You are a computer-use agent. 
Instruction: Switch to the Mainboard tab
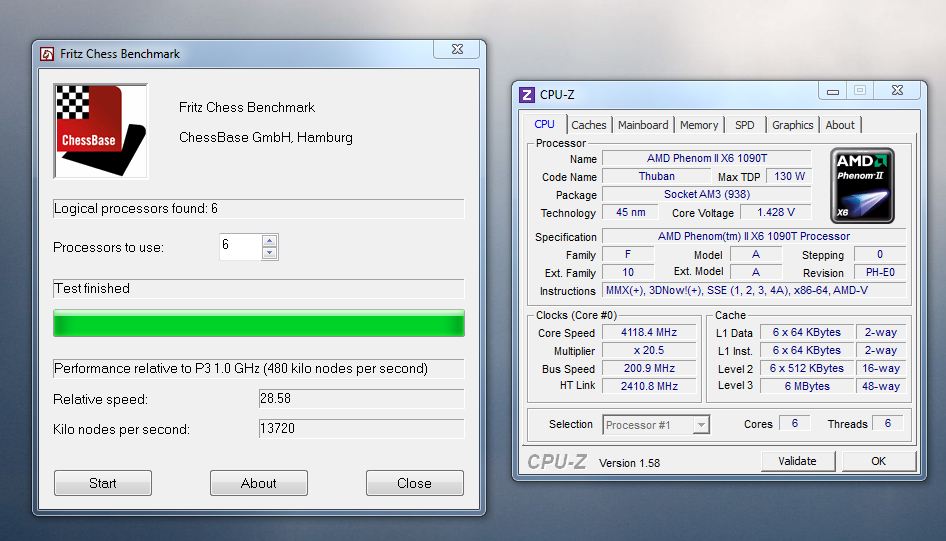[643, 125]
